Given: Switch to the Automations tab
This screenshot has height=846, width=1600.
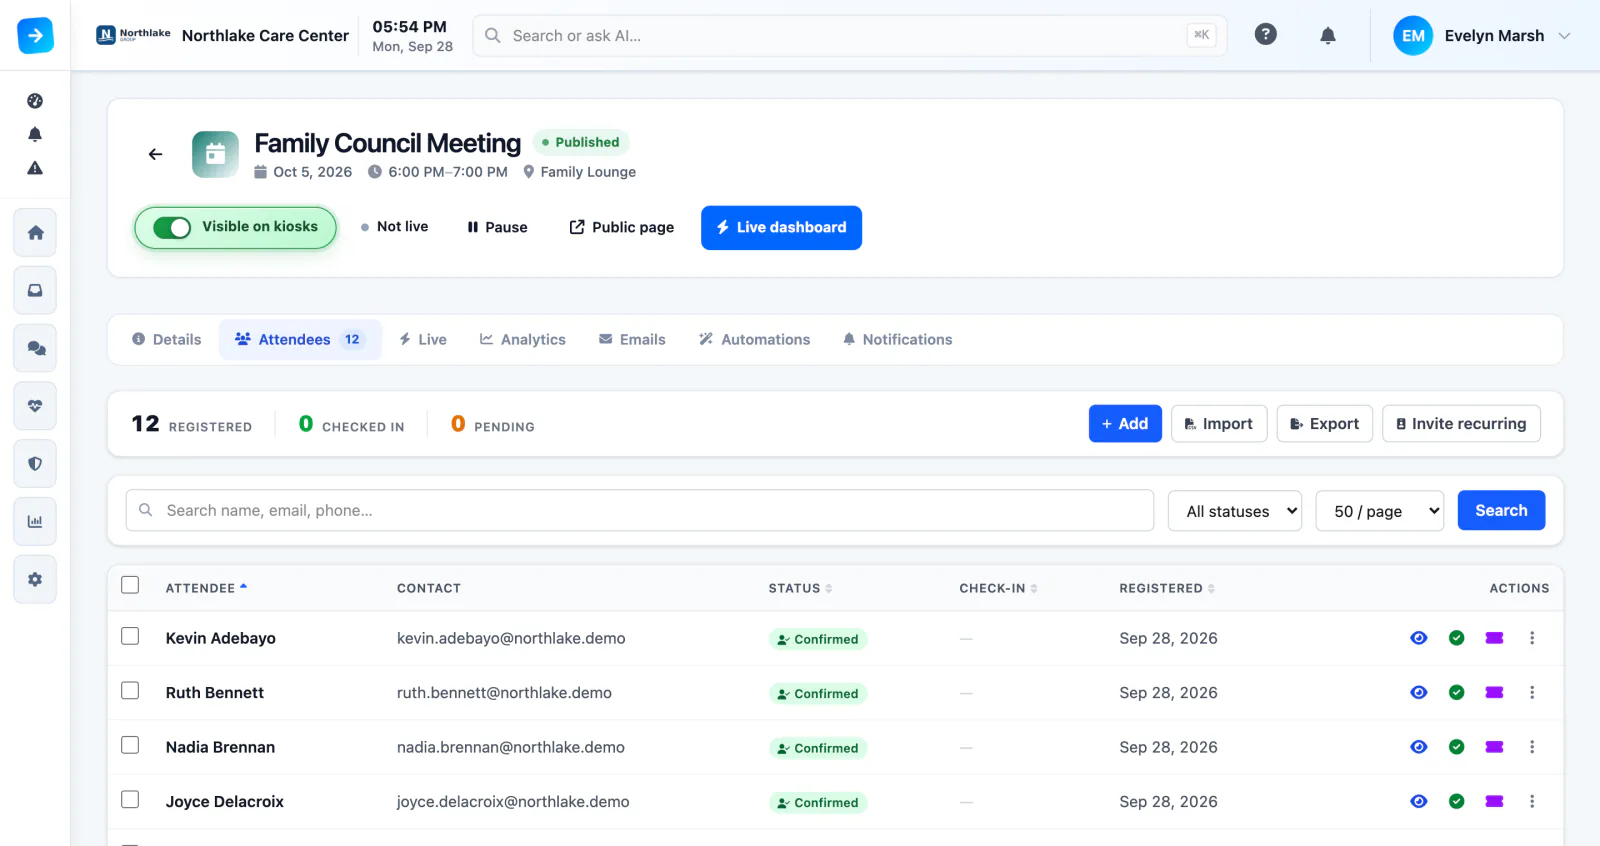Looking at the screenshot, I should pos(754,340).
